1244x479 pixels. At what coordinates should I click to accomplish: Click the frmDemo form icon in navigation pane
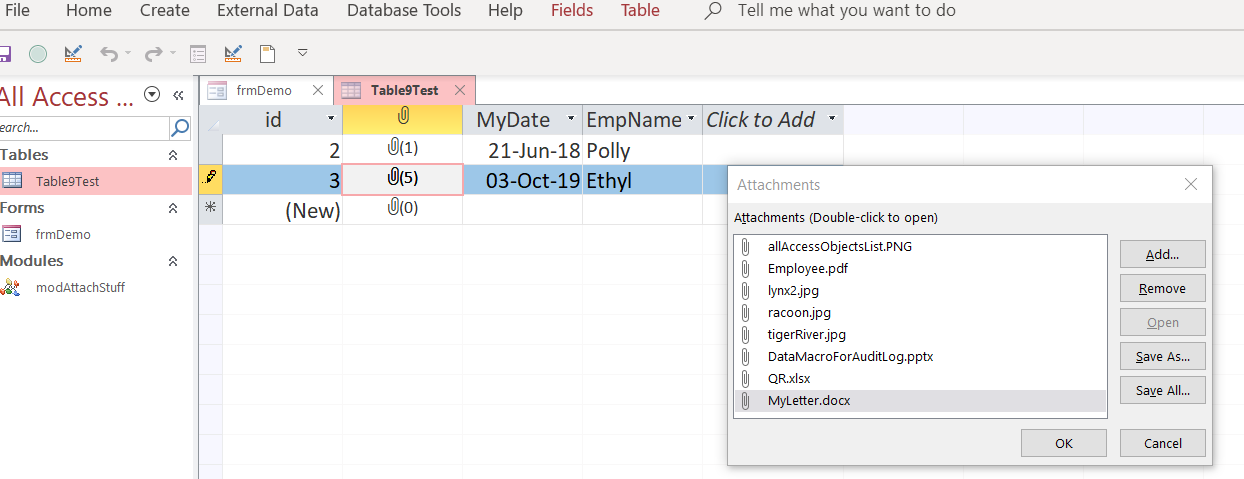(11, 234)
